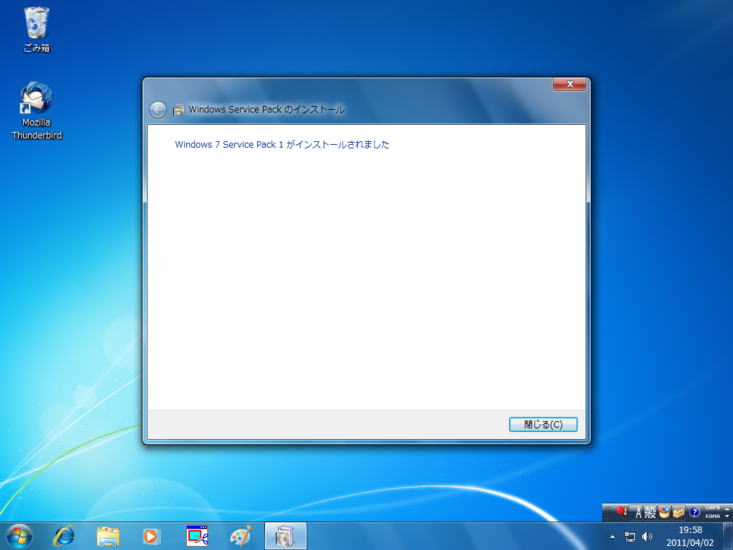The height and width of the screenshot is (550, 733).
Task: Click the 'Windows Service Pack のインストール' title text
Action: point(266,109)
